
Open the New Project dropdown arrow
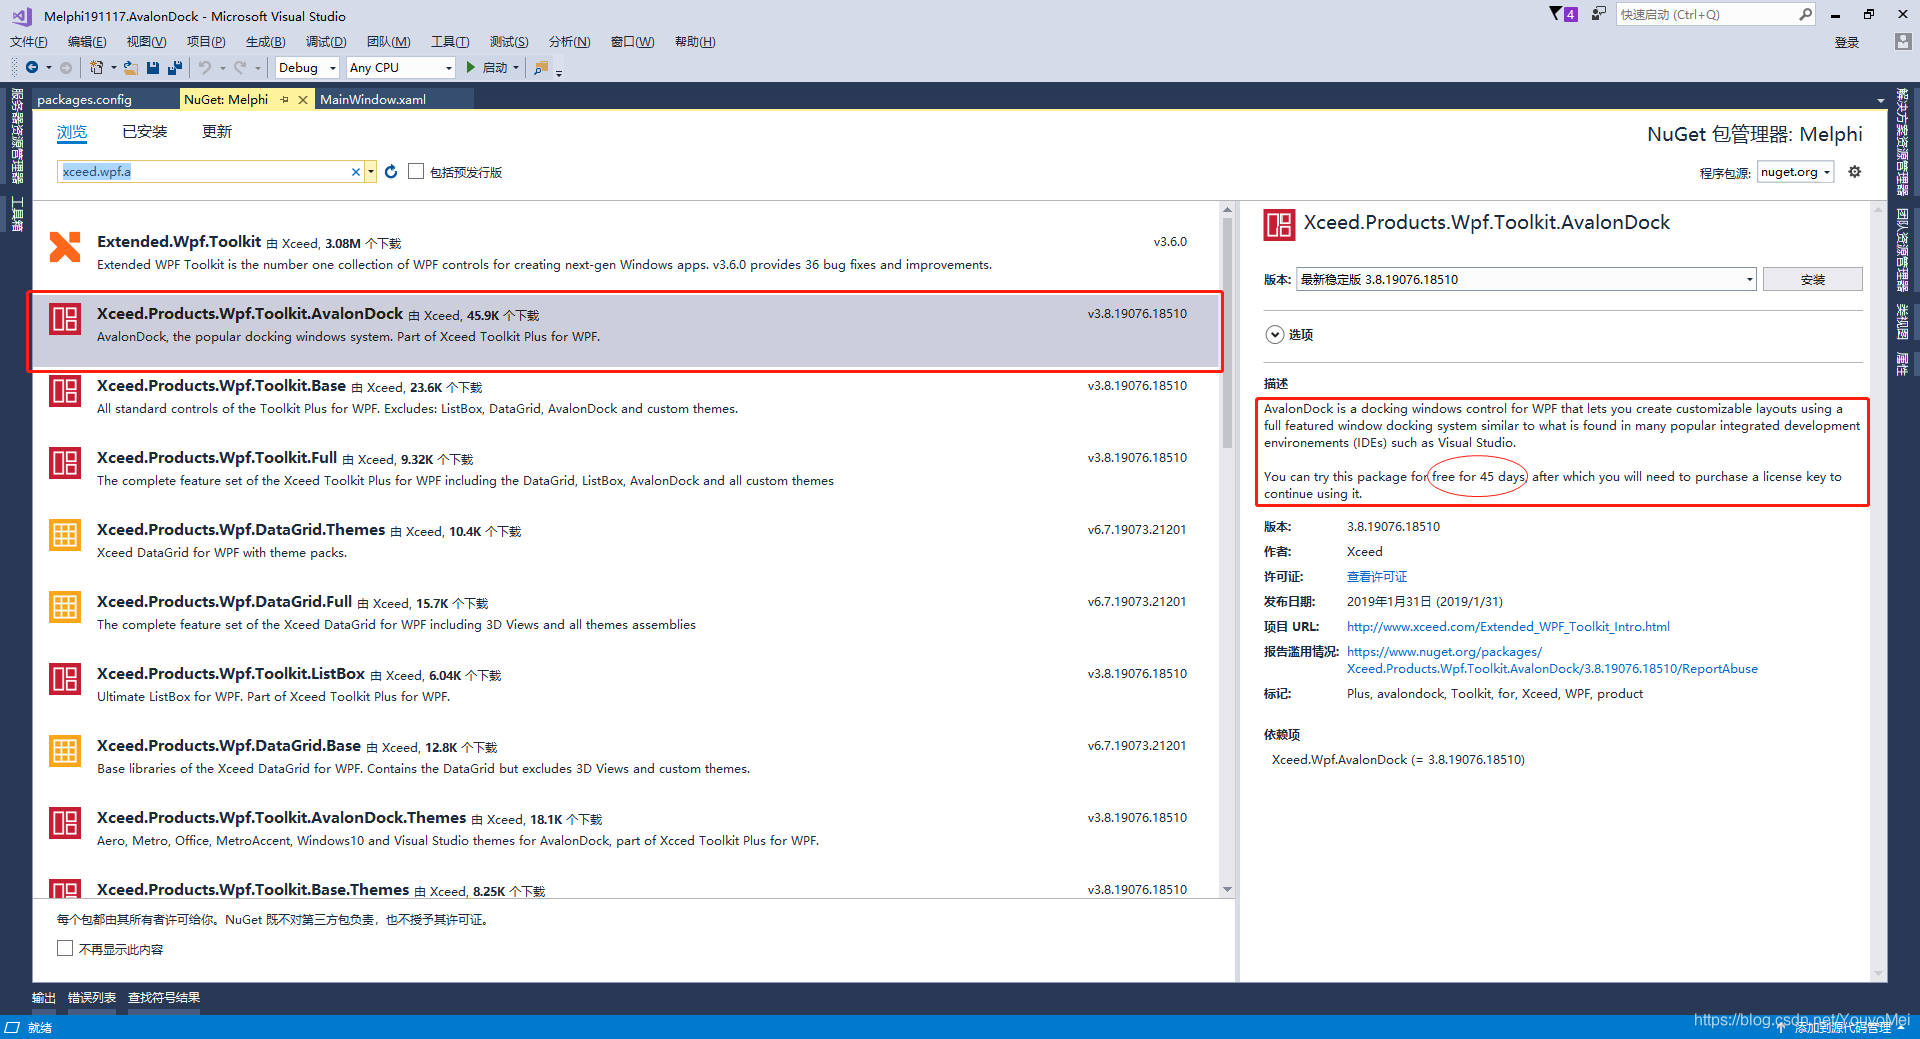[113, 67]
